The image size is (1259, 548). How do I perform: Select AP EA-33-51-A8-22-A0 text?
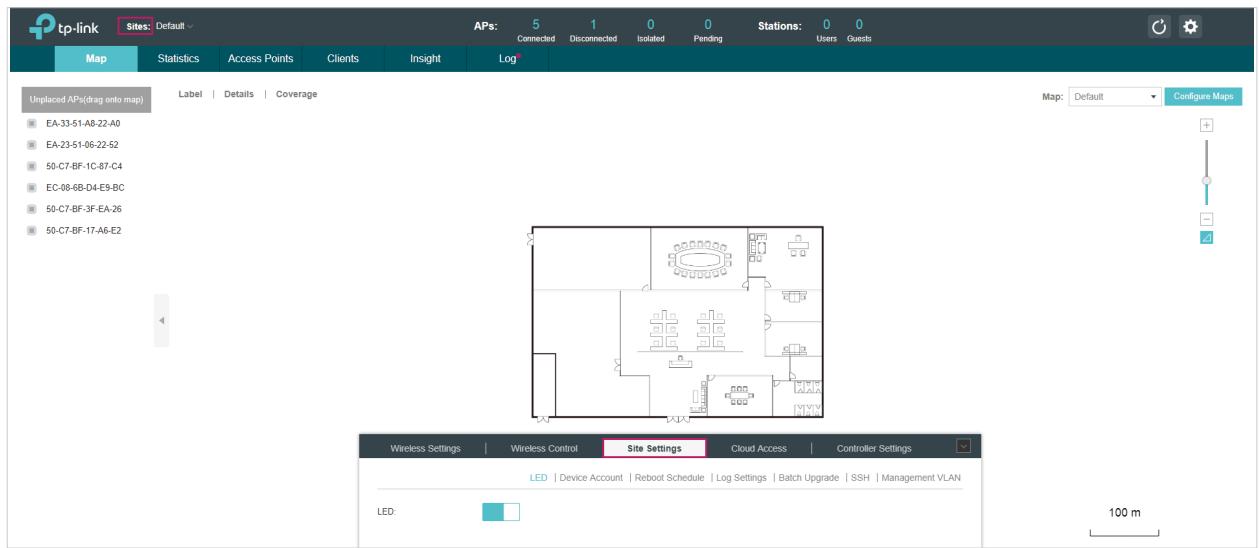click(83, 123)
